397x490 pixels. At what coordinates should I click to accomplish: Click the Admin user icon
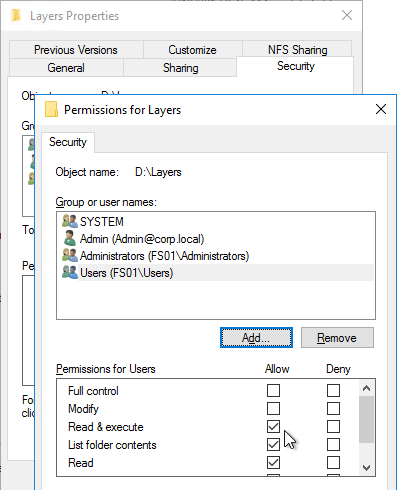point(70,239)
